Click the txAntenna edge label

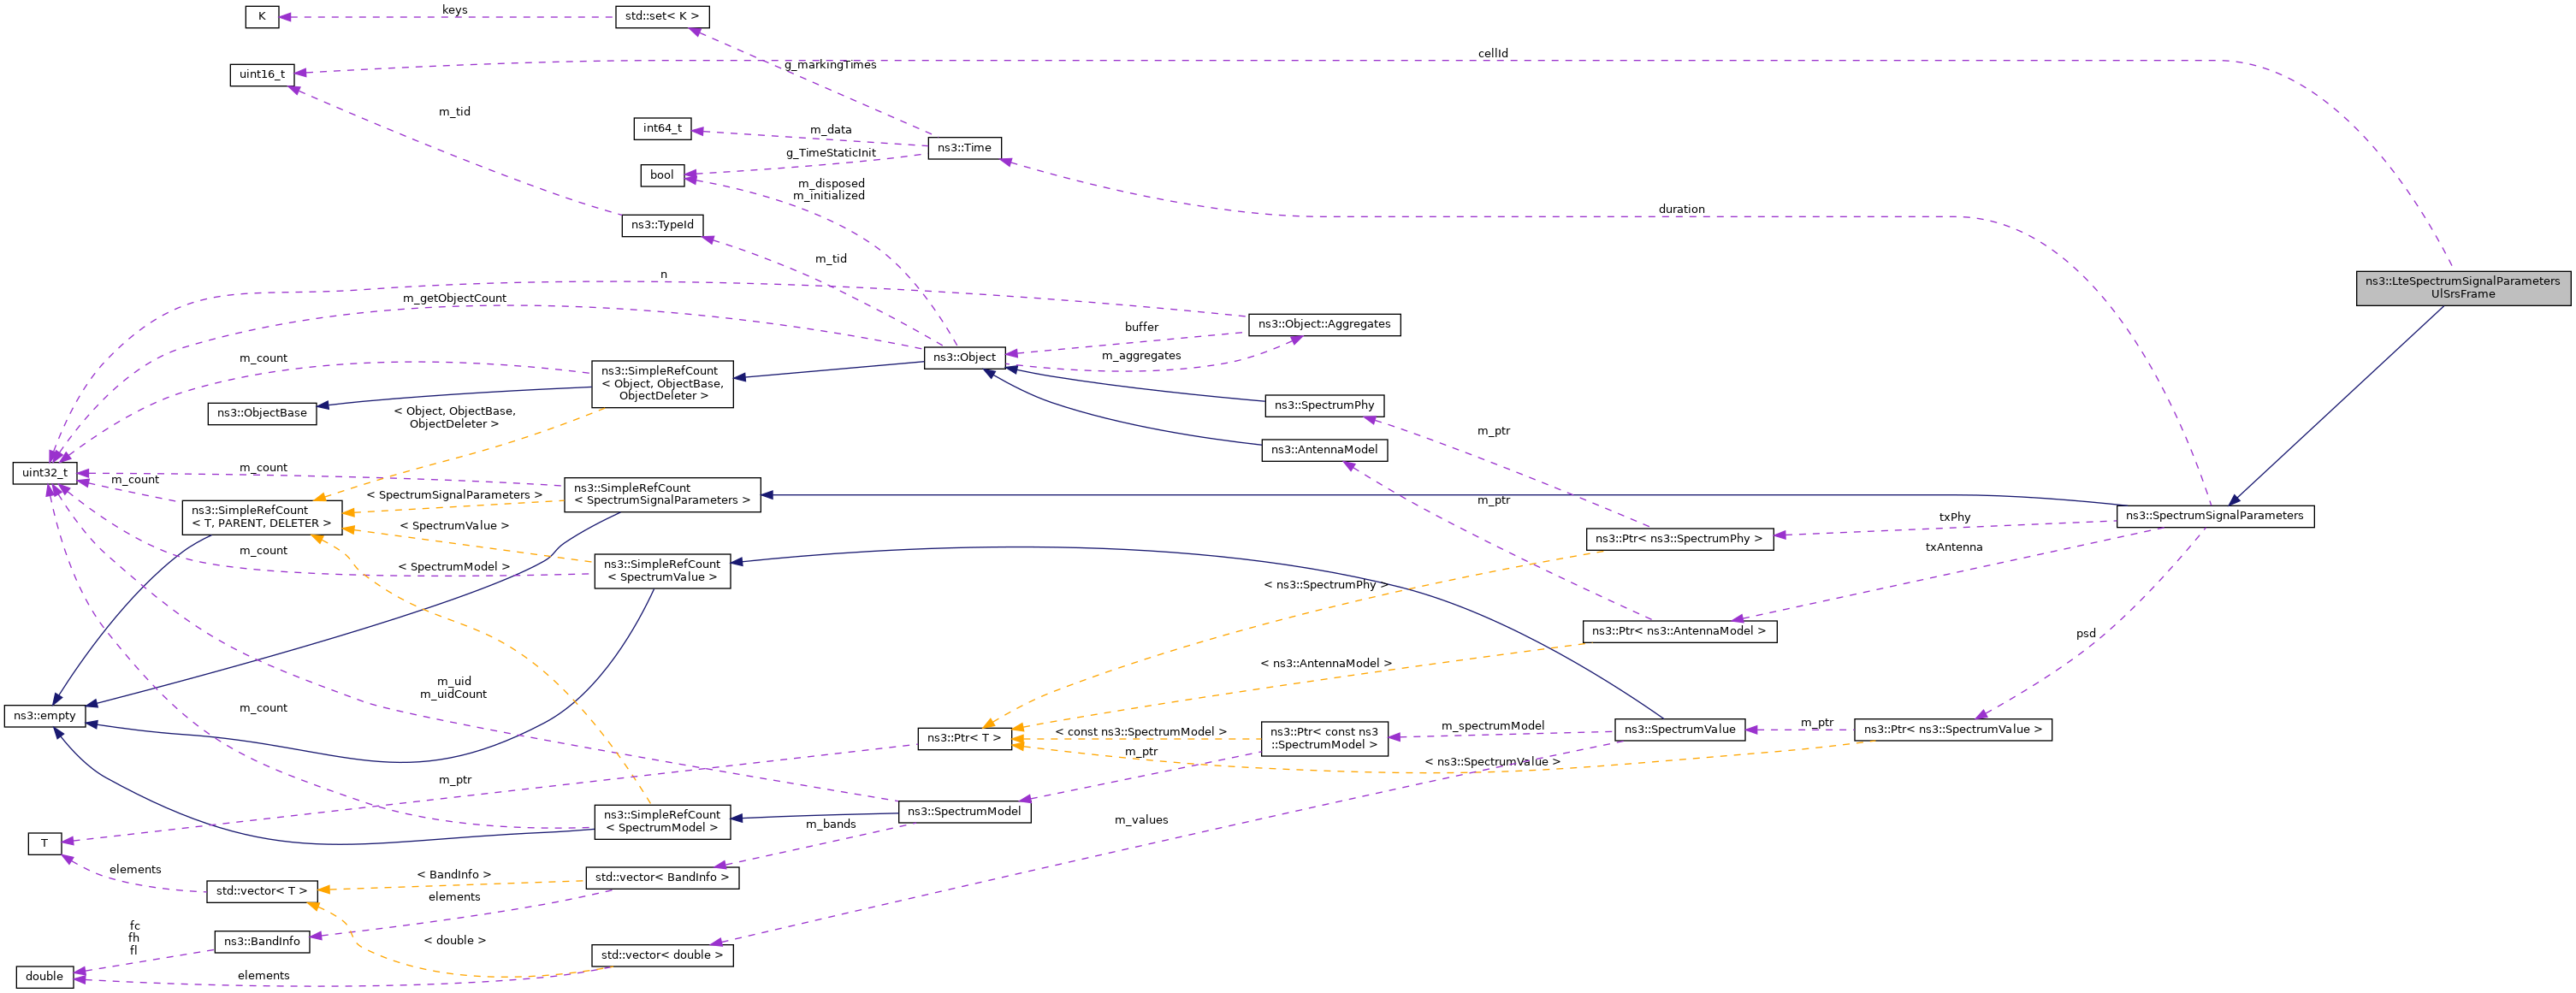click(1954, 548)
